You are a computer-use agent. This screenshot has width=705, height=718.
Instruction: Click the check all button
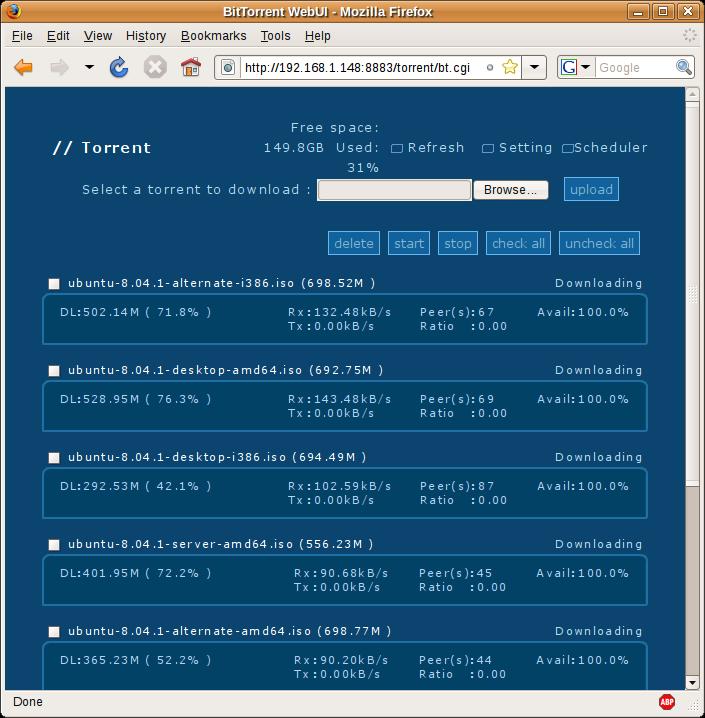(519, 243)
